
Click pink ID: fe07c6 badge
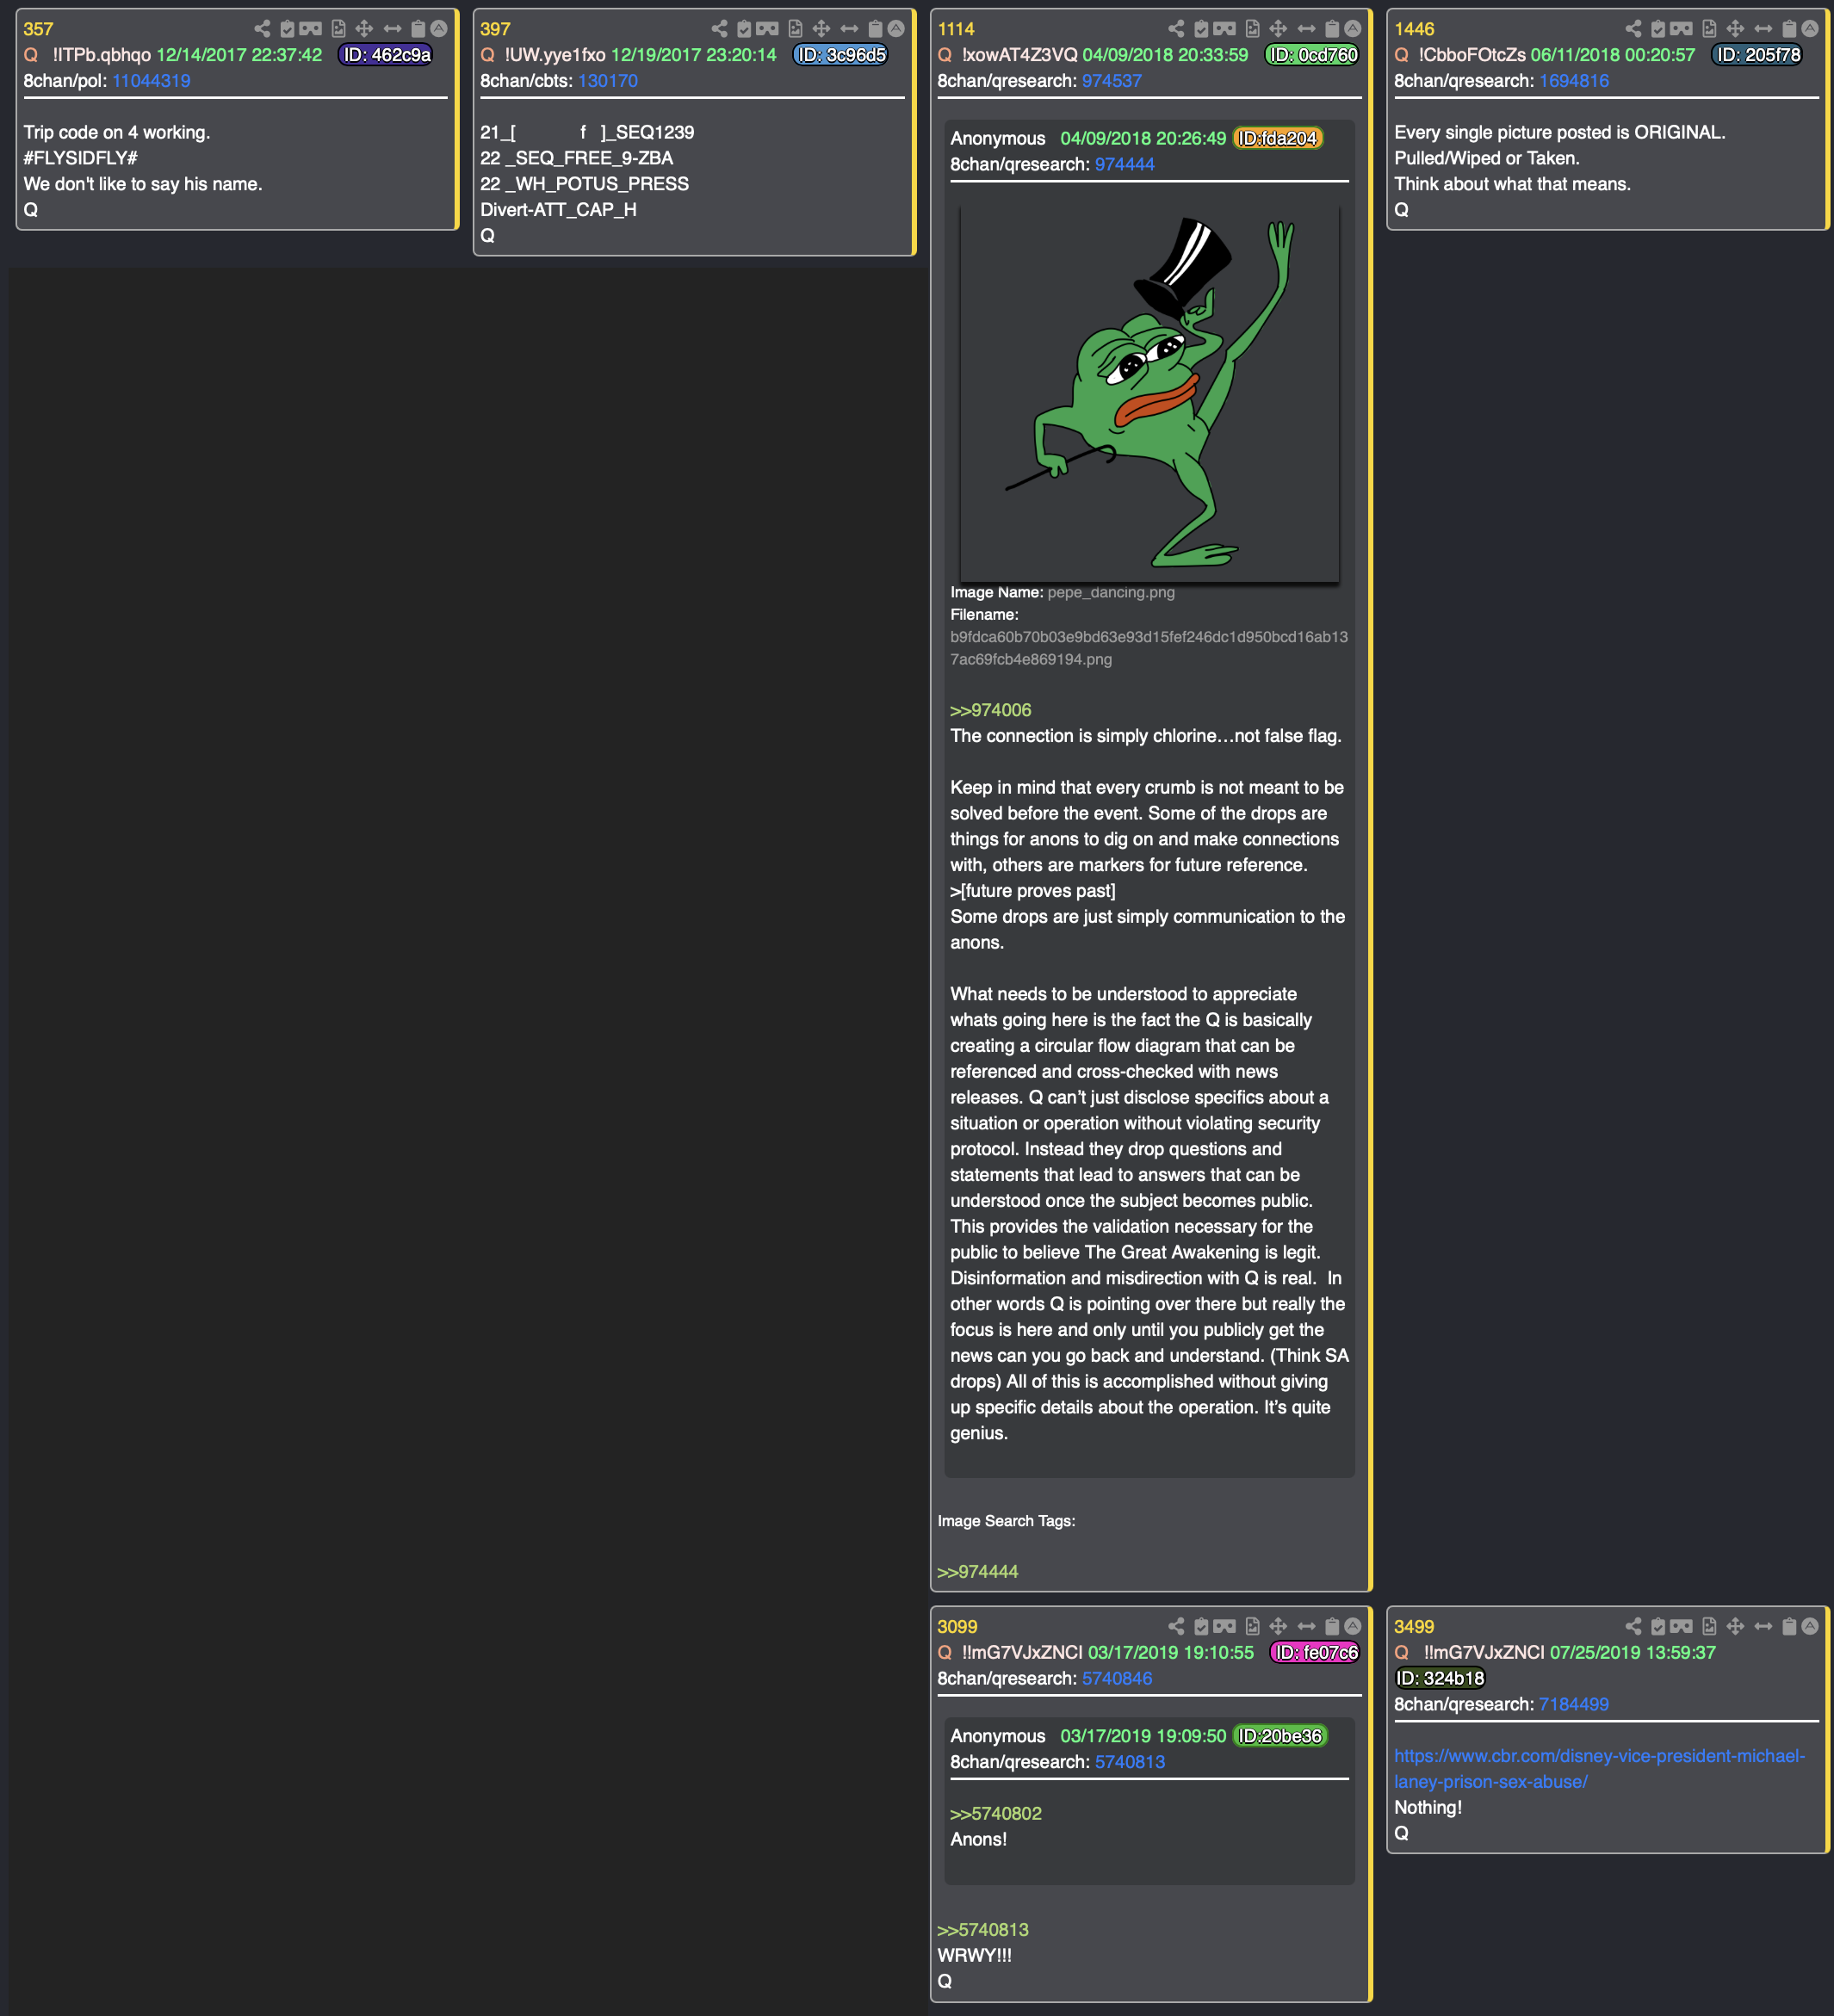[1315, 1653]
